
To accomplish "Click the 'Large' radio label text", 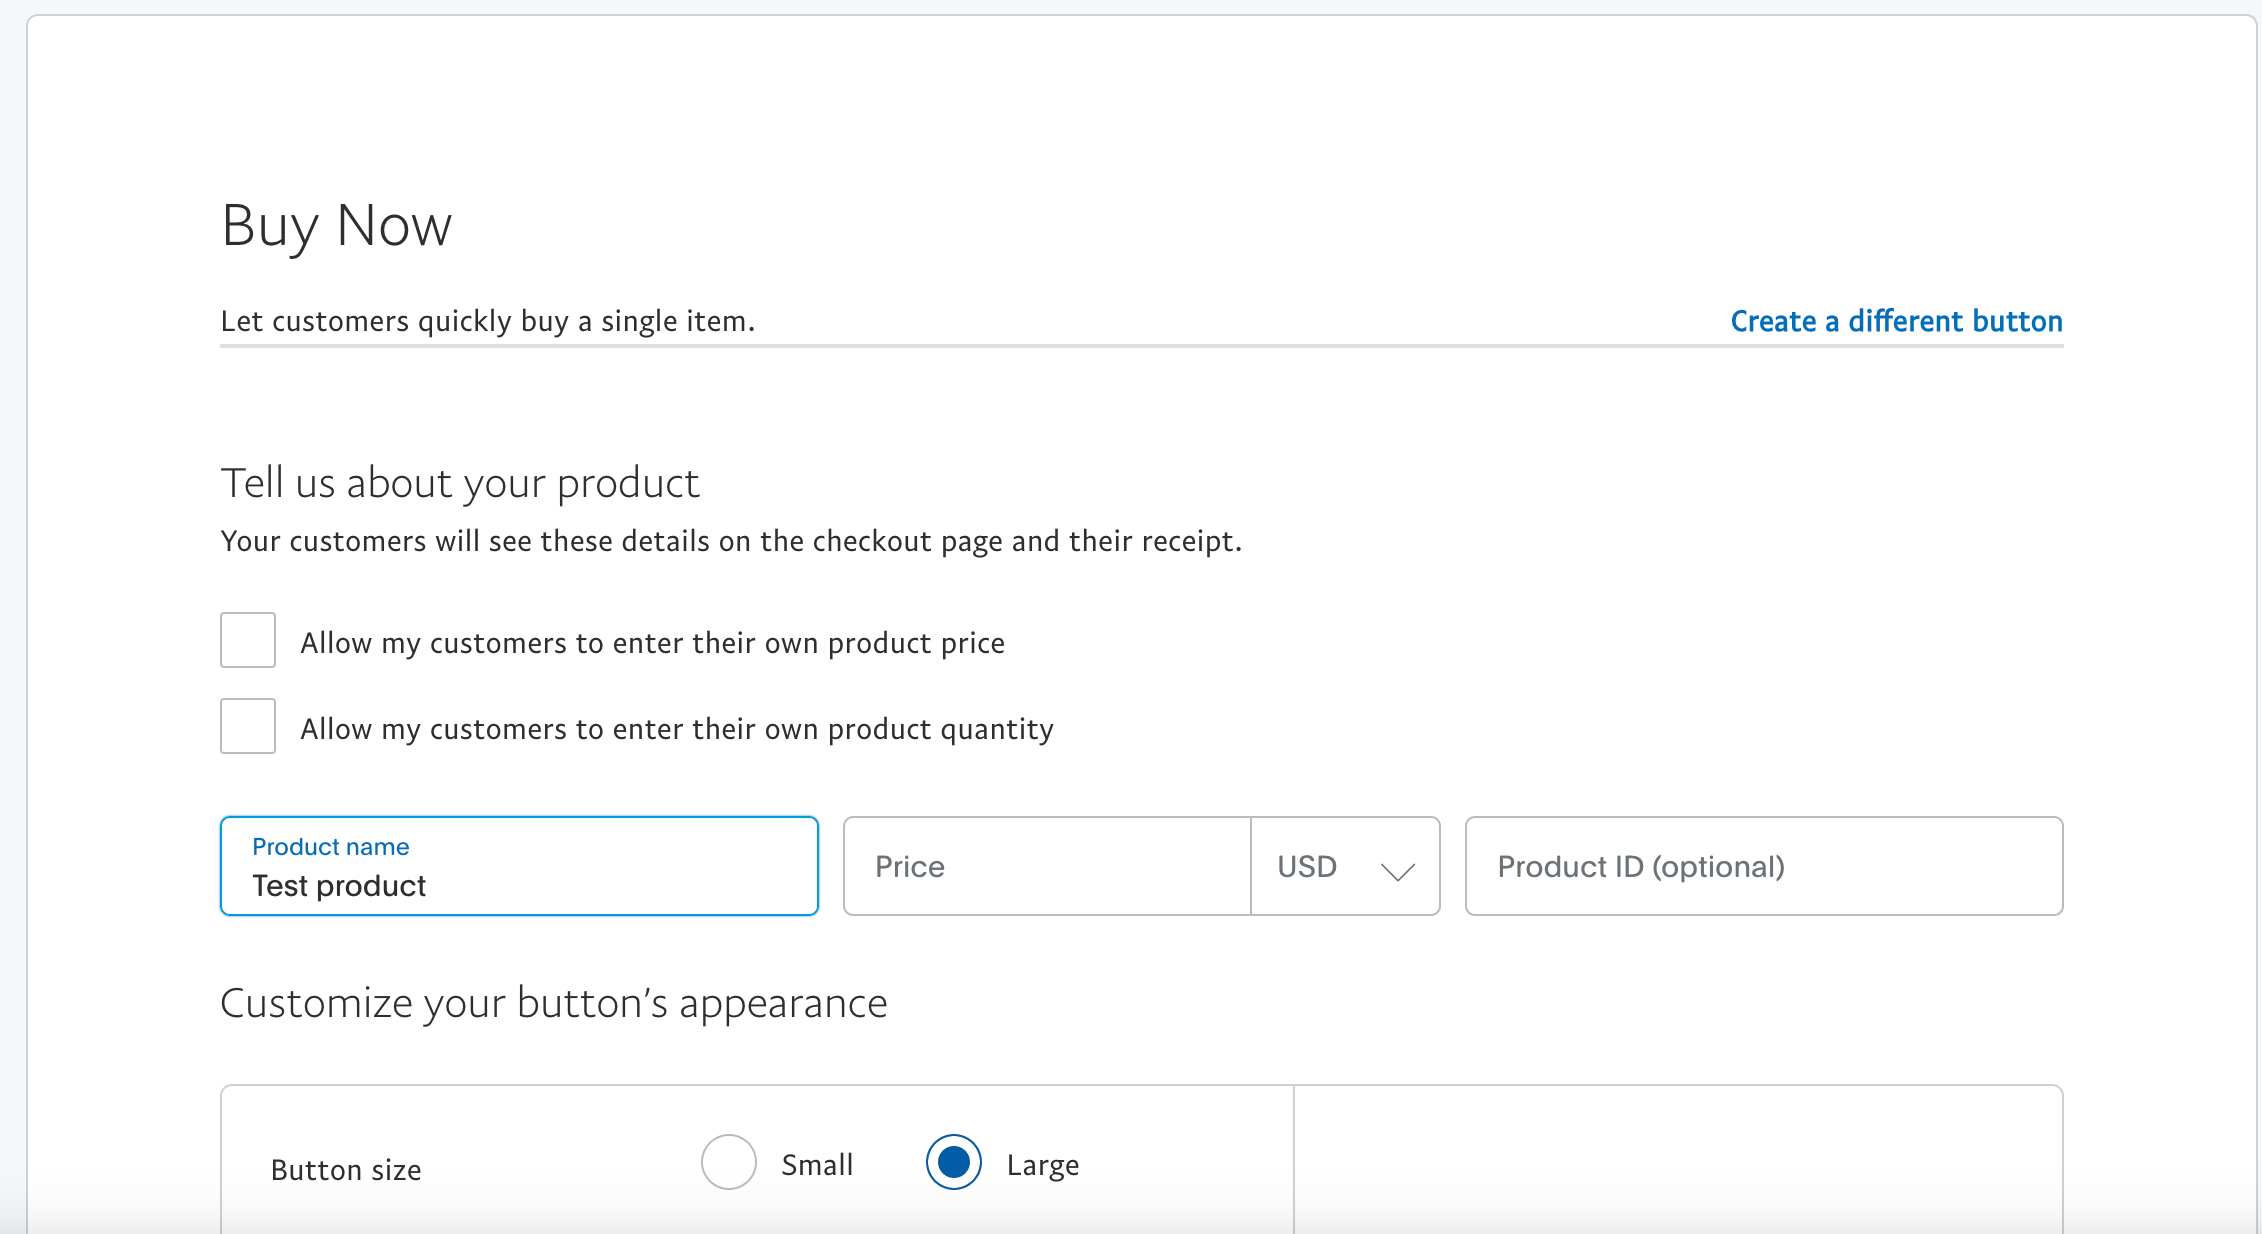I will point(1042,1165).
